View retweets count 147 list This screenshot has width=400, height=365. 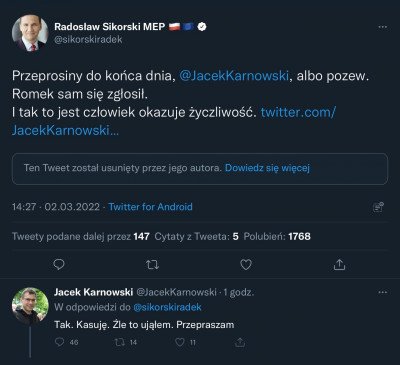[81, 236]
